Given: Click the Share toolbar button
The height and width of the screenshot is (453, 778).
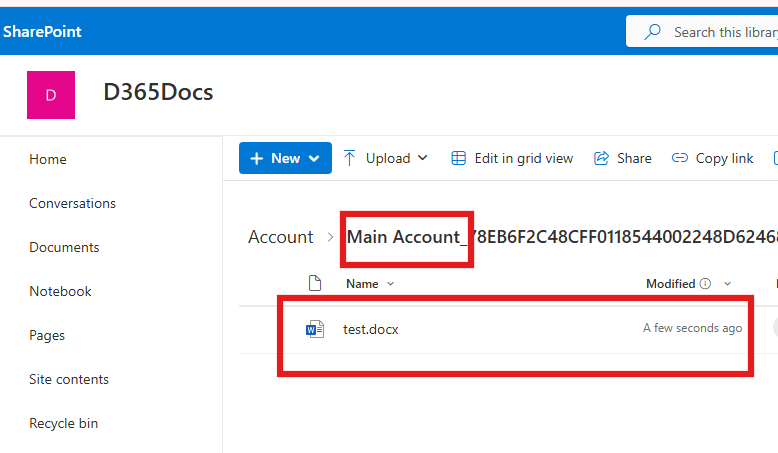Looking at the screenshot, I should click(x=622, y=158).
